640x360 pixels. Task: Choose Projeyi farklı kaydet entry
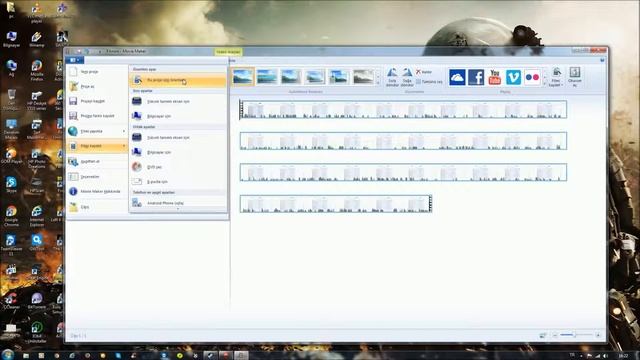click(x=97, y=116)
